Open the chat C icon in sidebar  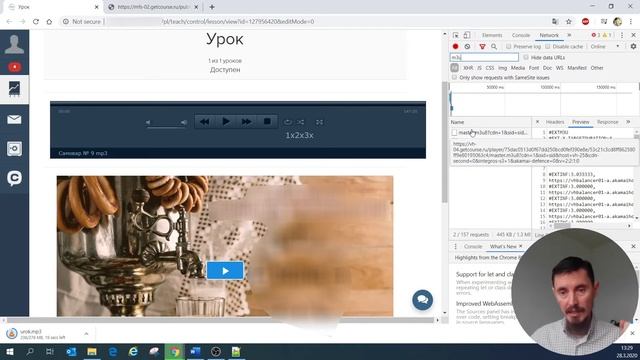click(x=14, y=178)
